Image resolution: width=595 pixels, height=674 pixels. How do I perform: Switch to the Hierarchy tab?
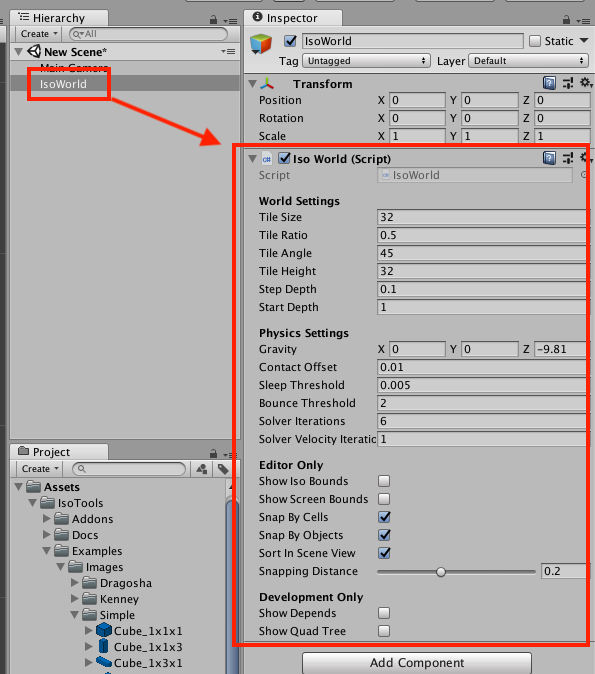pyautogui.click(x=59, y=18)
